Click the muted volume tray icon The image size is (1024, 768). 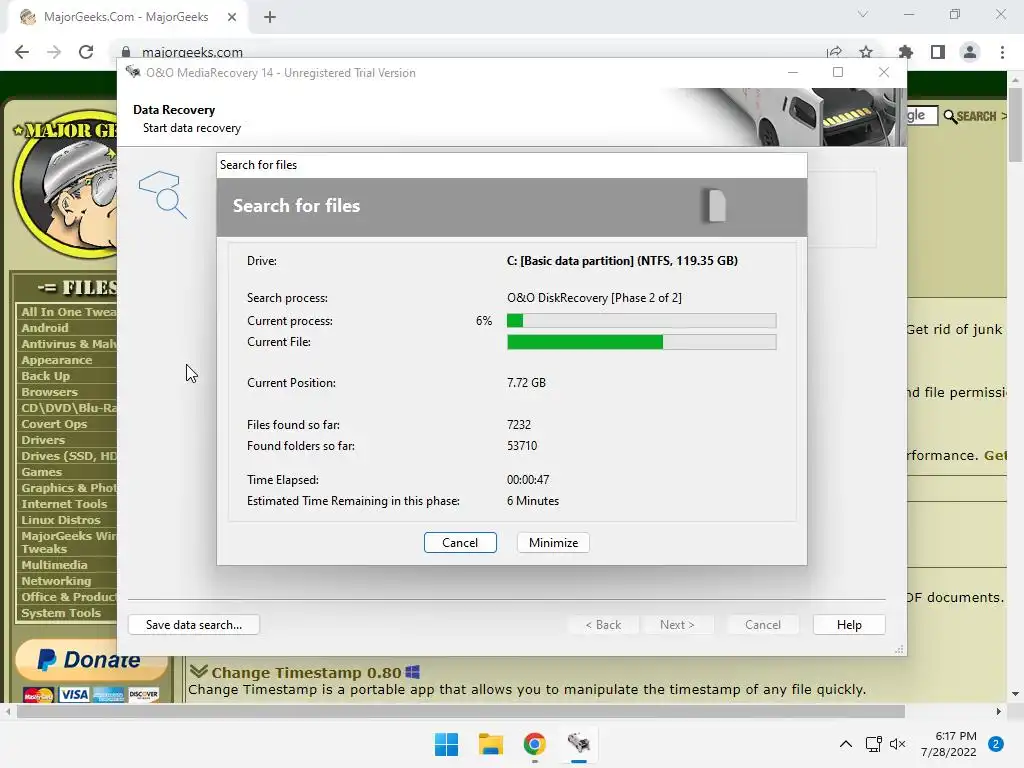click(898, 744)
